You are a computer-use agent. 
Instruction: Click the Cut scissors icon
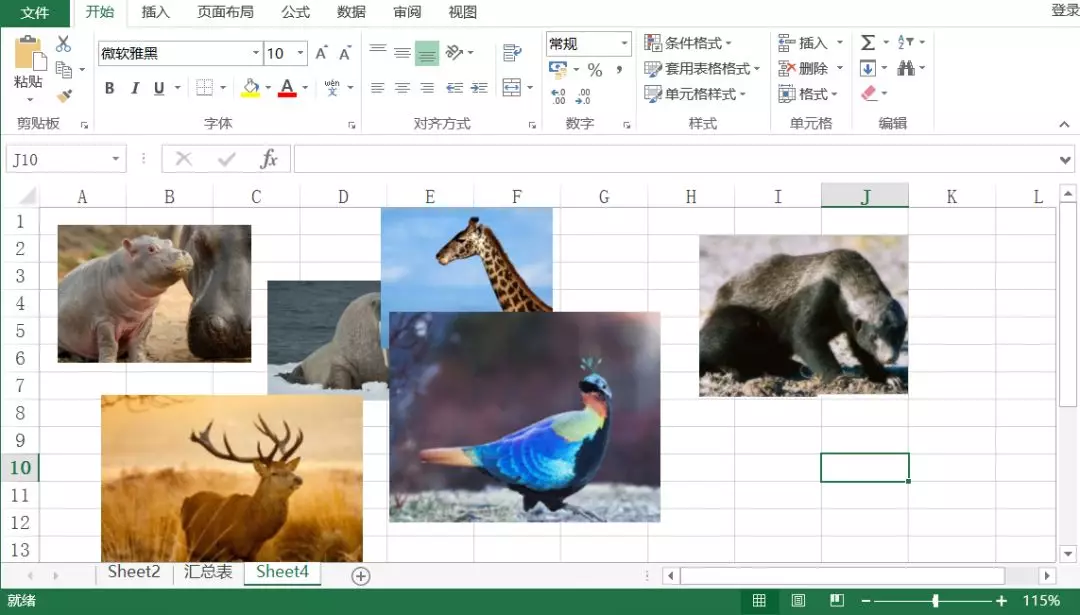pos(63,44)
